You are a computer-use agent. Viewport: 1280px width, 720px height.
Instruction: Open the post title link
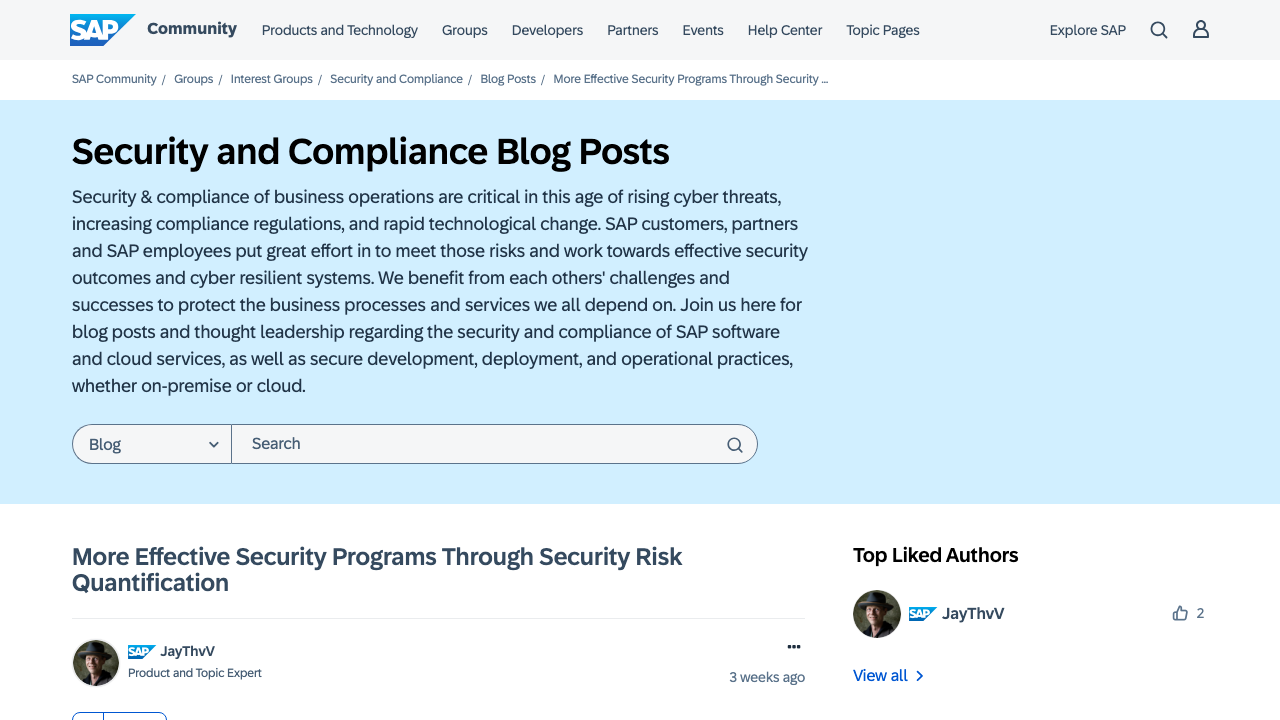tap(377, 570)
